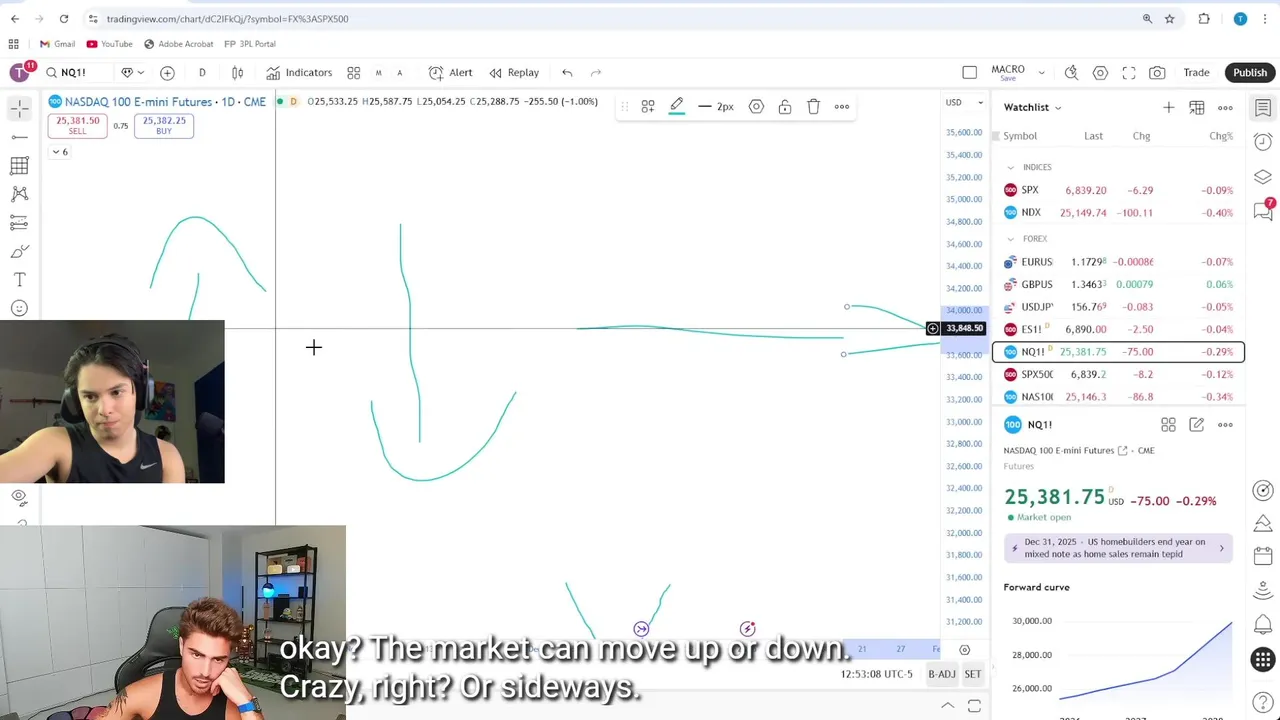Edit NQ1! symbol note

point(1197,425)
